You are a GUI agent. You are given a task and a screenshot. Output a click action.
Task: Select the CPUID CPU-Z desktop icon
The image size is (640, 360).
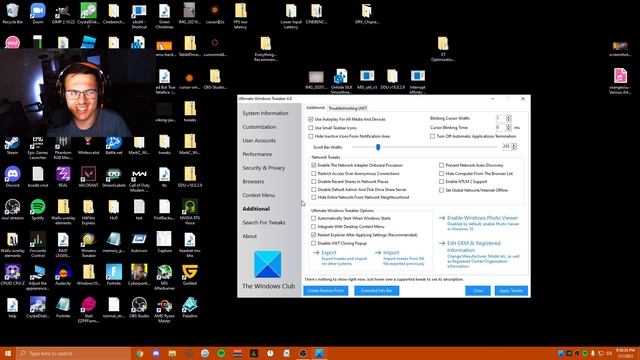(12, 275)
